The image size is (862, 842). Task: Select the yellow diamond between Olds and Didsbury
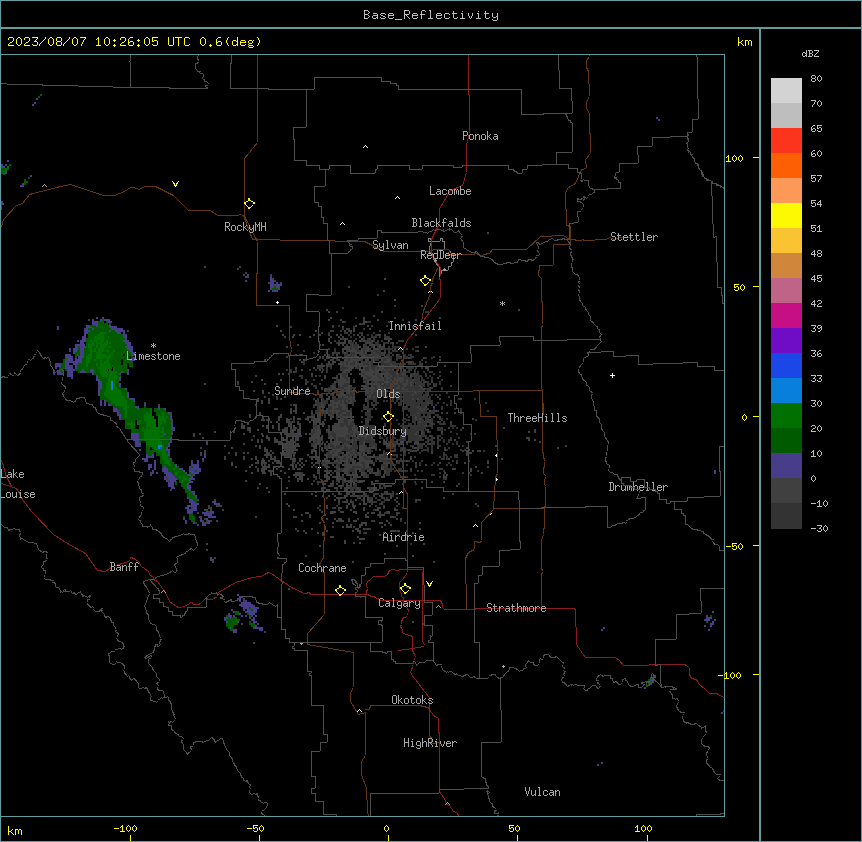(x=388, y=417)
